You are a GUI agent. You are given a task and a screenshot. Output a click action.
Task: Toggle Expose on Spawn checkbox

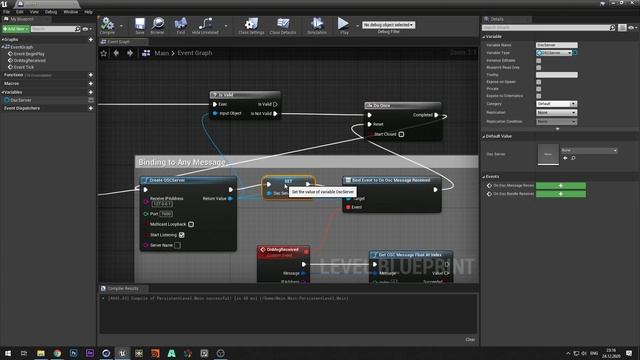(538, 82)
